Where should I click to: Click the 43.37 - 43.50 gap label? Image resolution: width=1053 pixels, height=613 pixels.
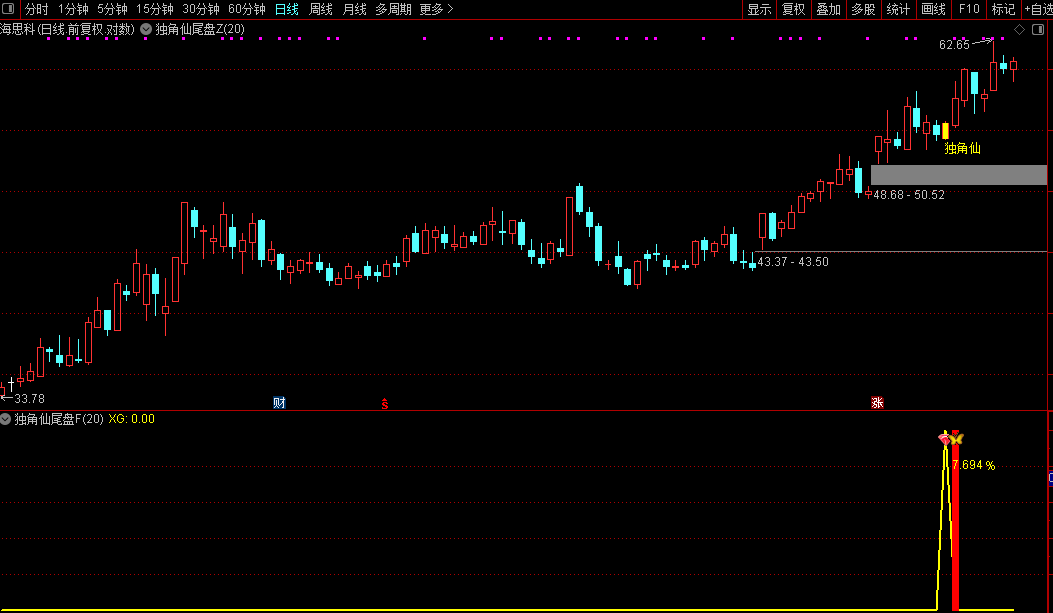[792, 262]
